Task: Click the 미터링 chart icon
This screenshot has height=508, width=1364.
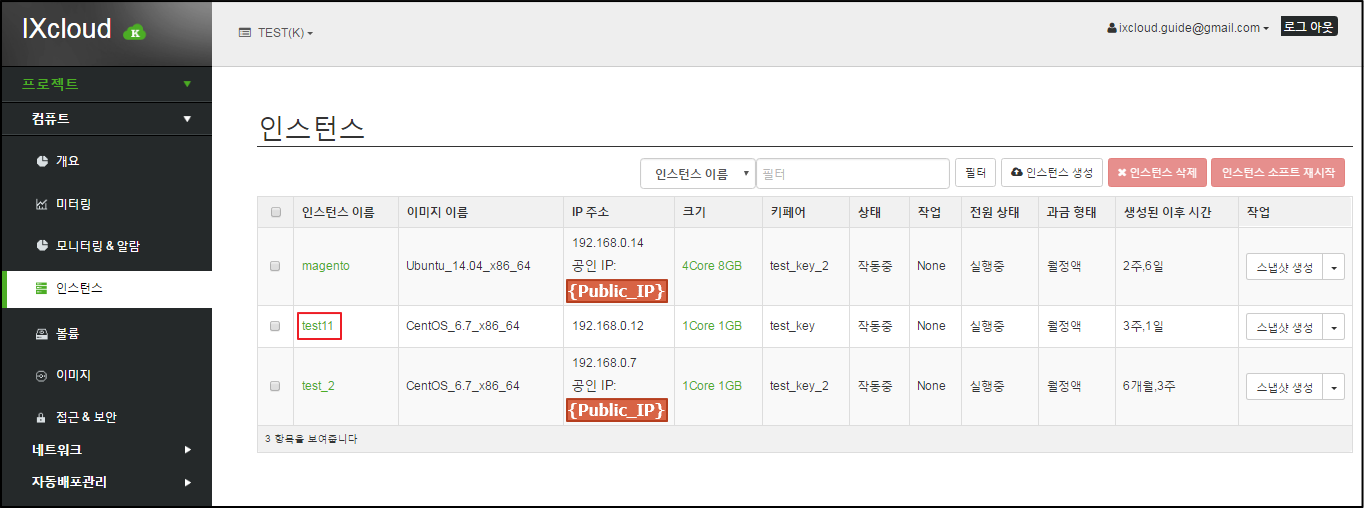Action: pyautogui.click(x=42, y=204)
